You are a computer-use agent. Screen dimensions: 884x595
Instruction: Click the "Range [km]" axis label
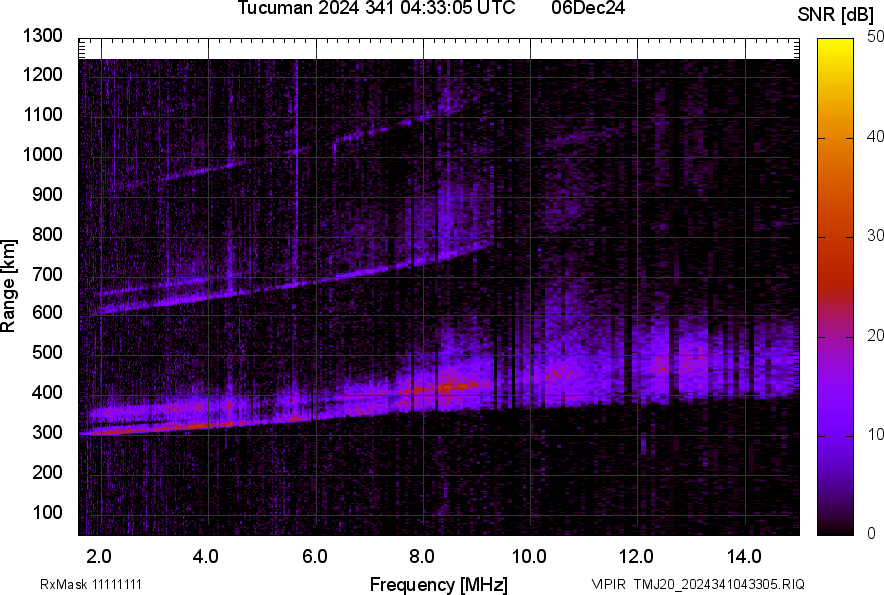pyautogui.click(x=8, y=286)
